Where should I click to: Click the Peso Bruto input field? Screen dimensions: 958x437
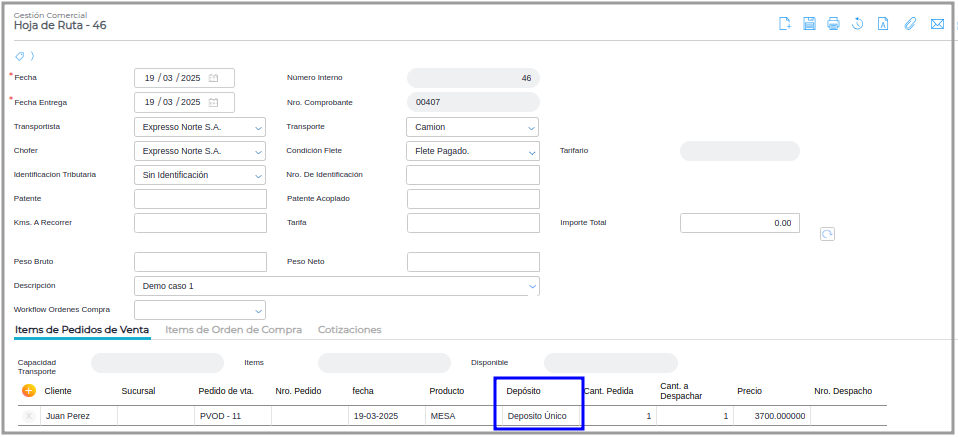point(200,262)
